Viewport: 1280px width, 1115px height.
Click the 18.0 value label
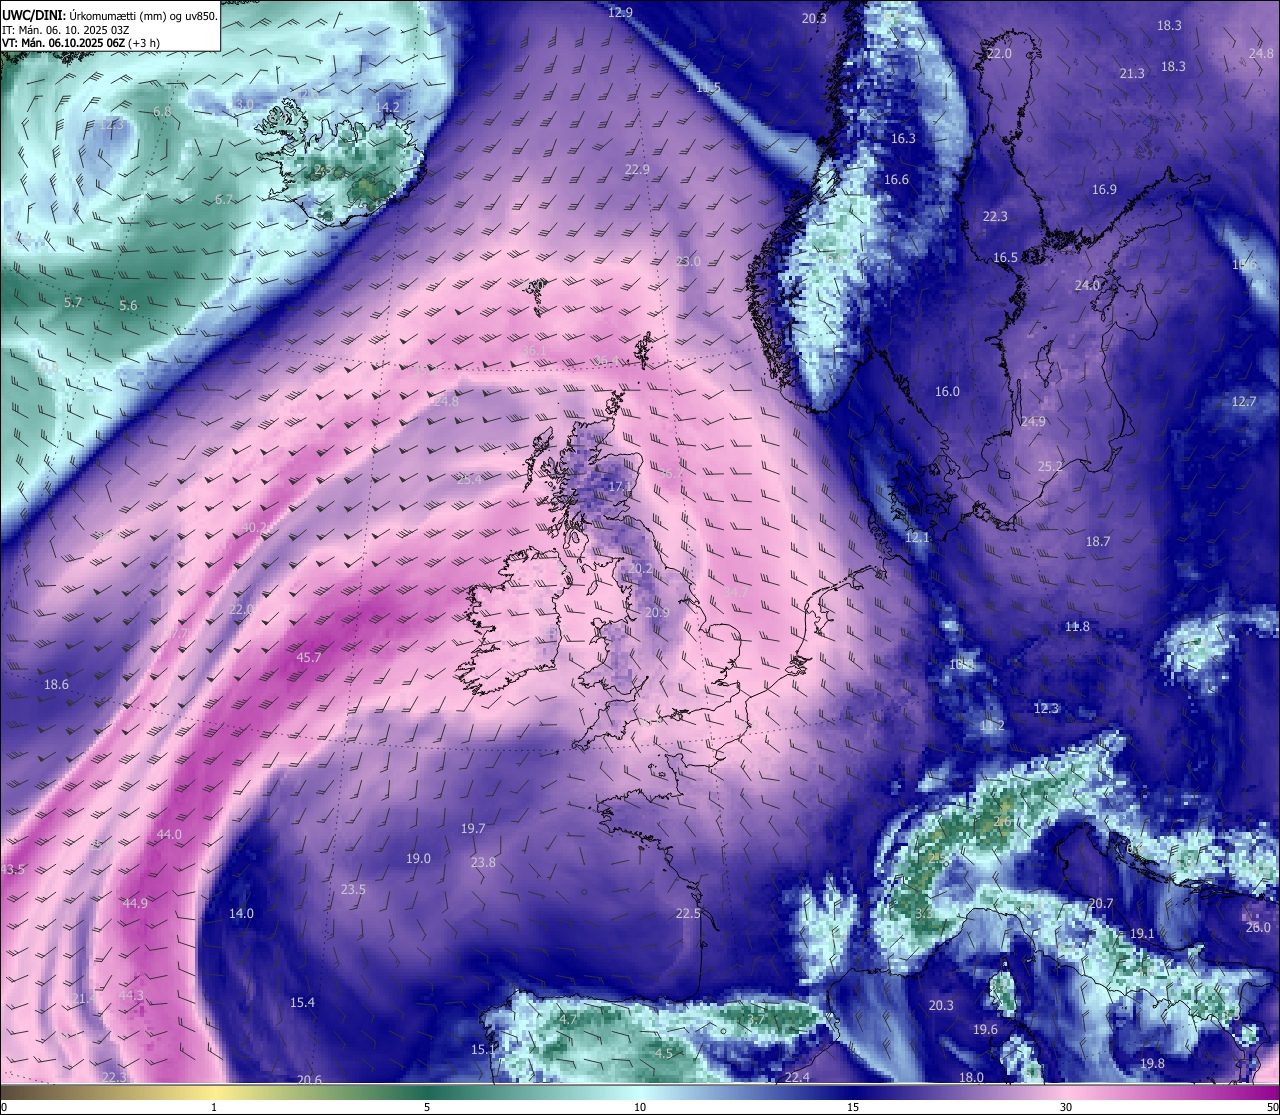tap(971, 1078)
